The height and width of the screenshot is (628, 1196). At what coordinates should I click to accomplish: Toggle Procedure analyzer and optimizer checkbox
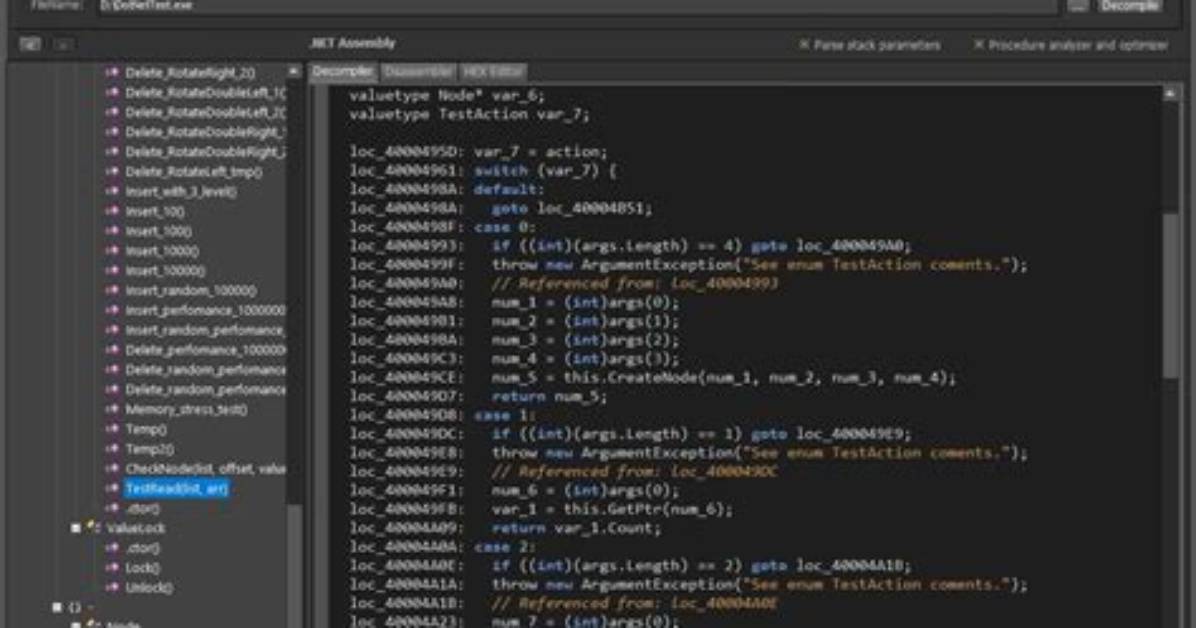(979, 45)
